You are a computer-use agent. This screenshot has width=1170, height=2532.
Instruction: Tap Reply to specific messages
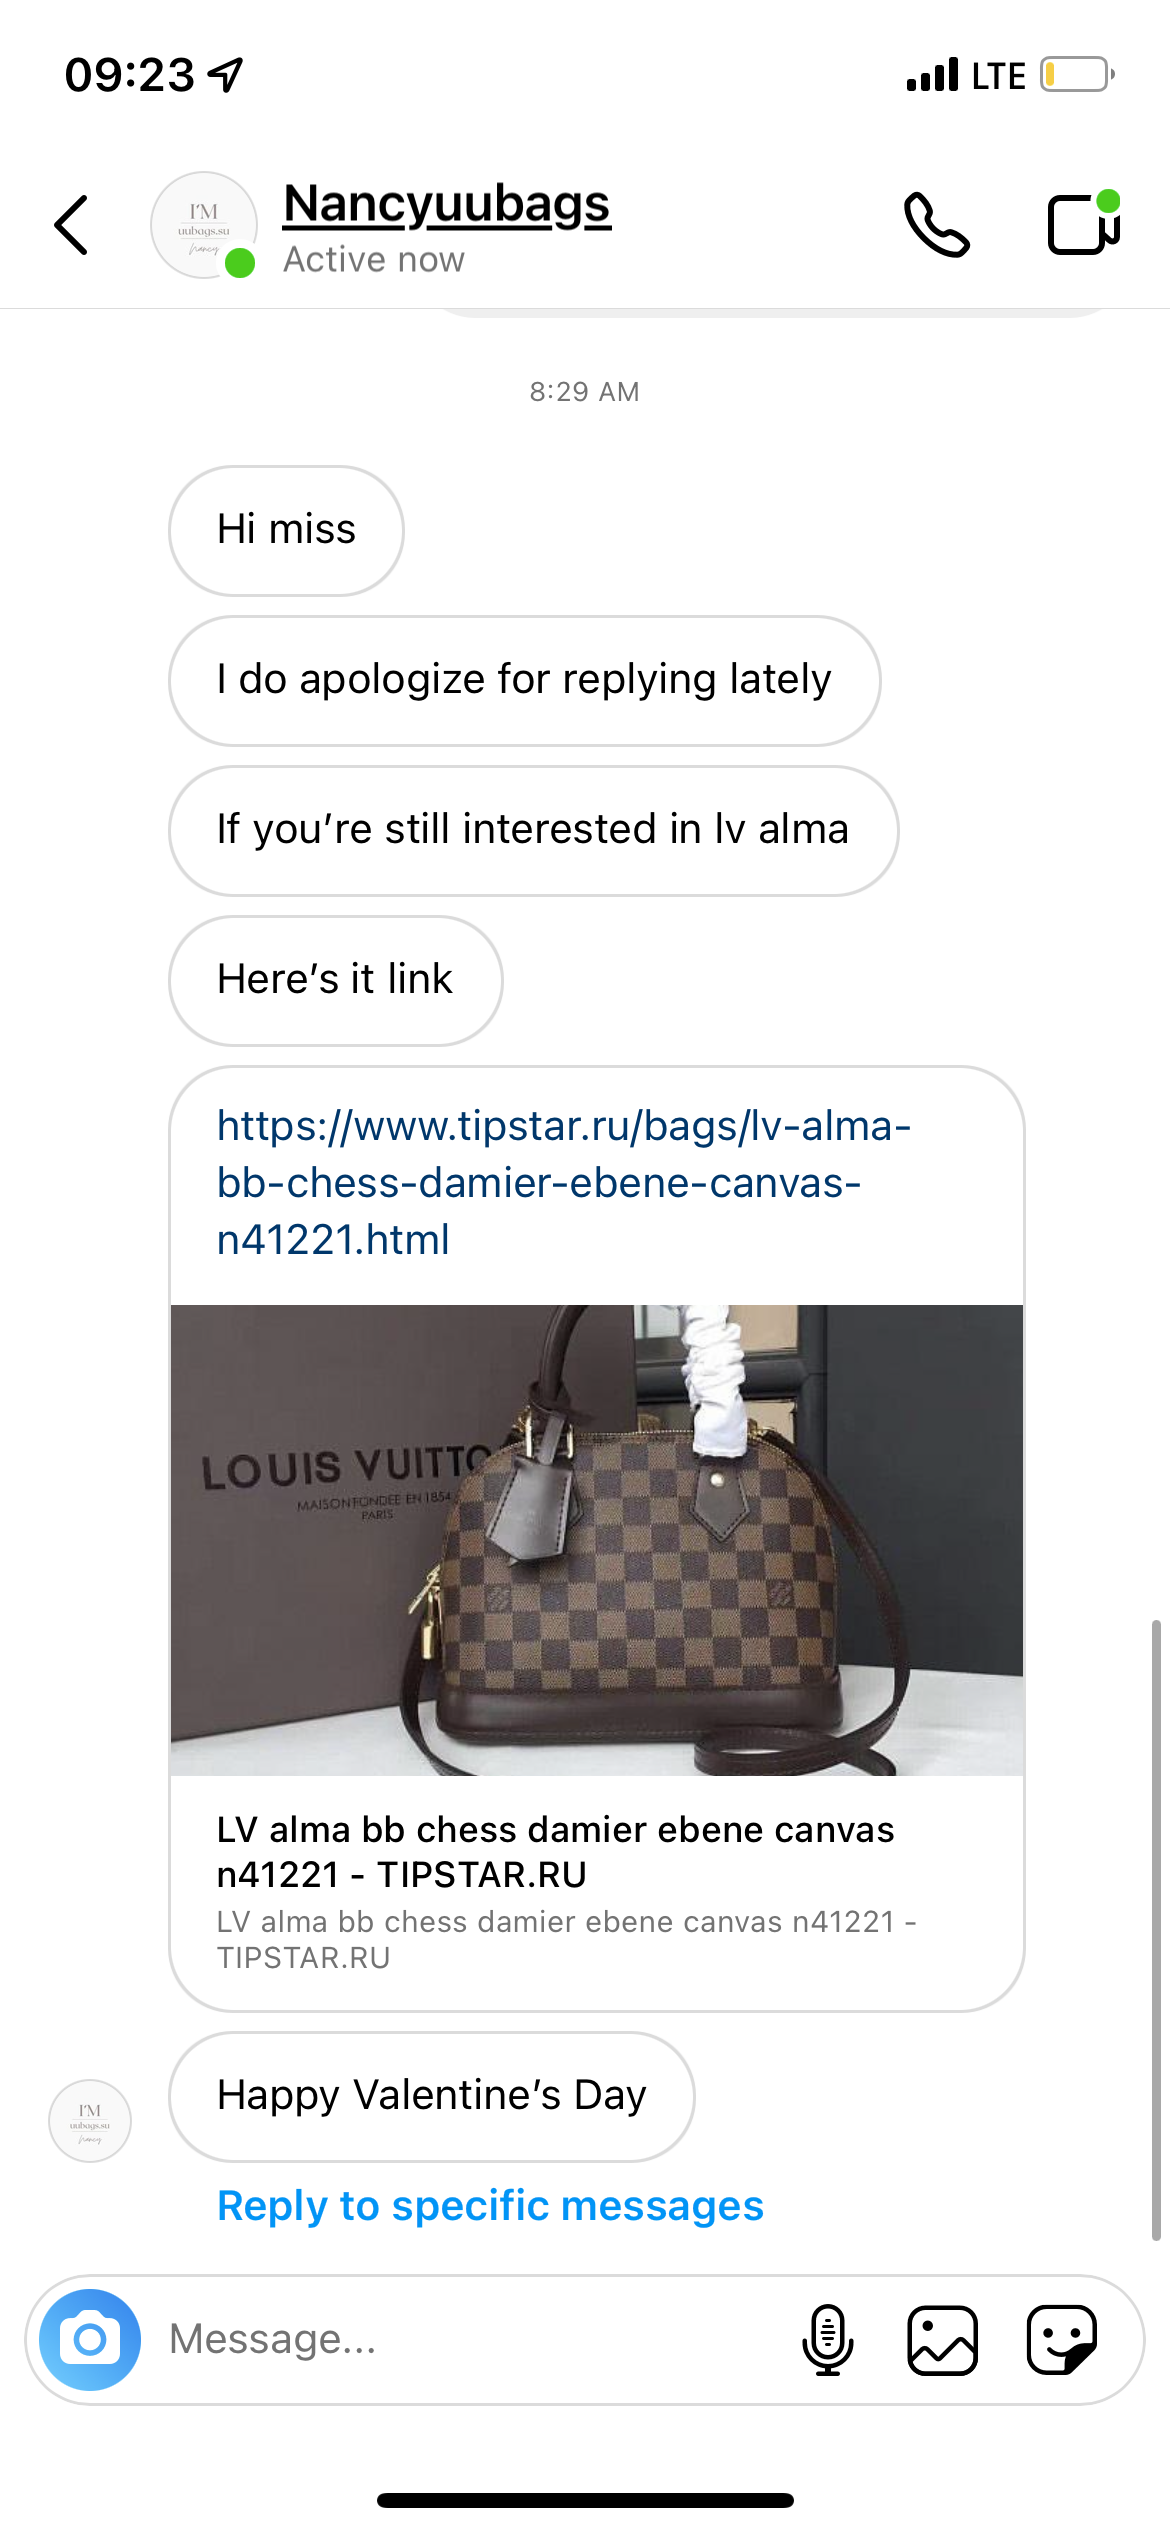pos(490,2205)
